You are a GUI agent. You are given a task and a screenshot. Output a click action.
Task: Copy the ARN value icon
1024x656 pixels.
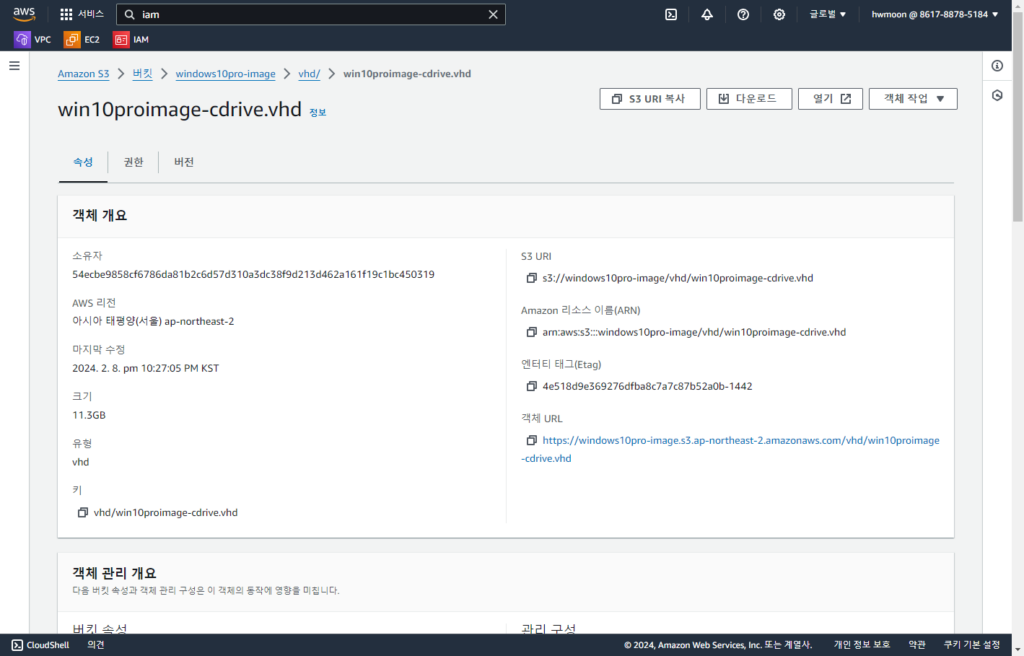coord(532,333)
